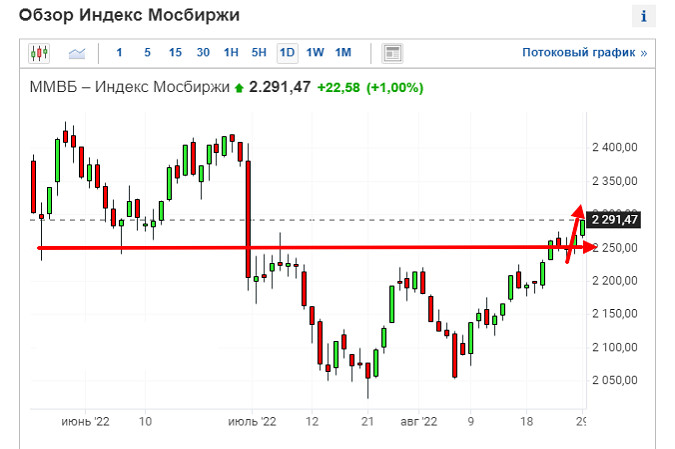
Task: Click the 2 200,00 axis label
Action: [x=615, y=281]
